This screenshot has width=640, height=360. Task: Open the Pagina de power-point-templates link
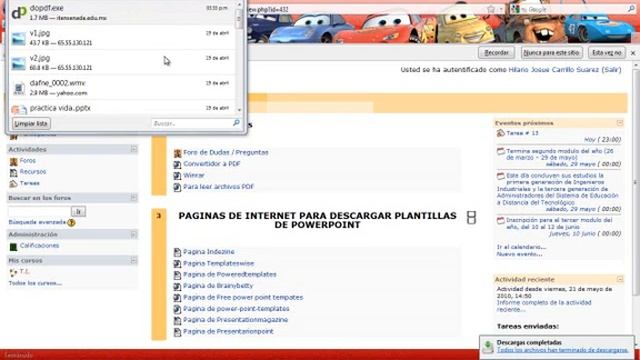[x=236, y=309]
